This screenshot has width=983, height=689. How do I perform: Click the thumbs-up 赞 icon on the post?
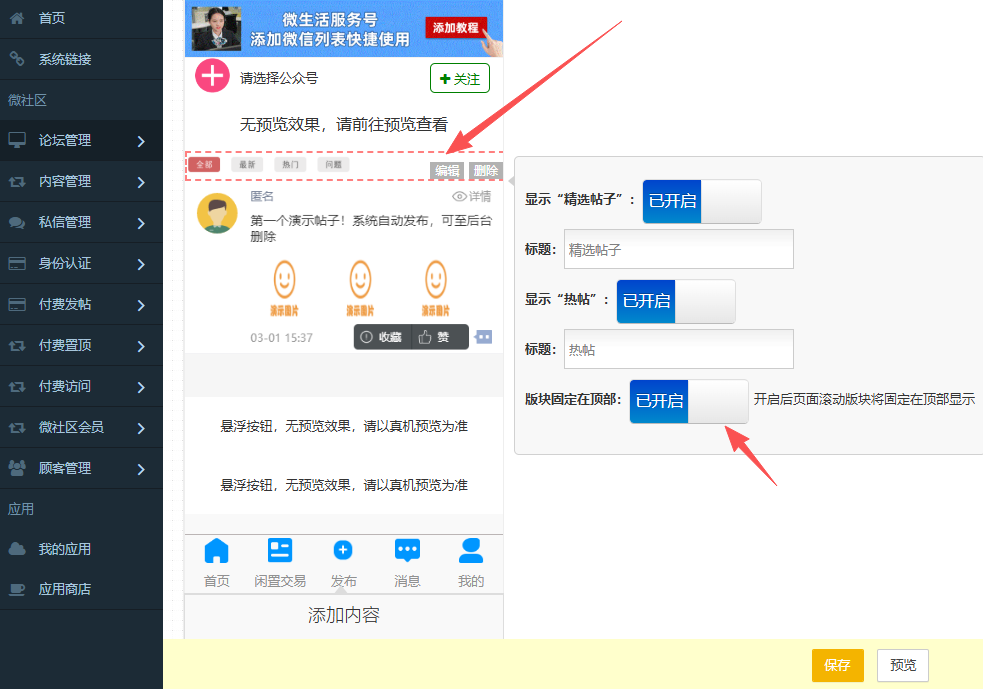425,337
